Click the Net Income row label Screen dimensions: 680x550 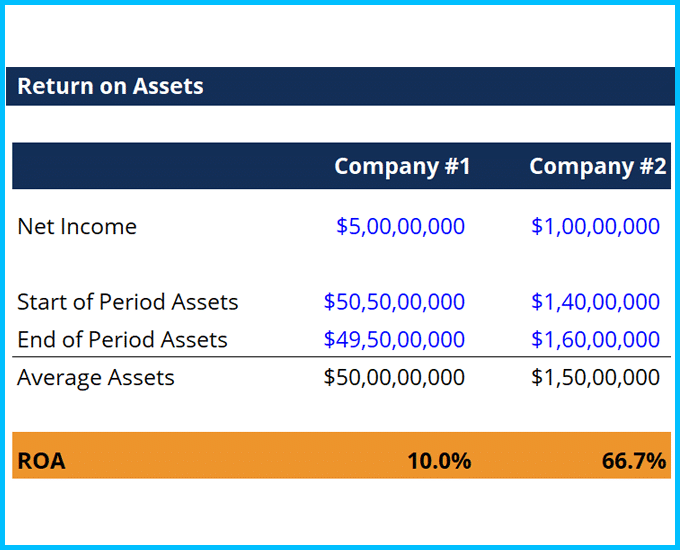click(77, 226)
